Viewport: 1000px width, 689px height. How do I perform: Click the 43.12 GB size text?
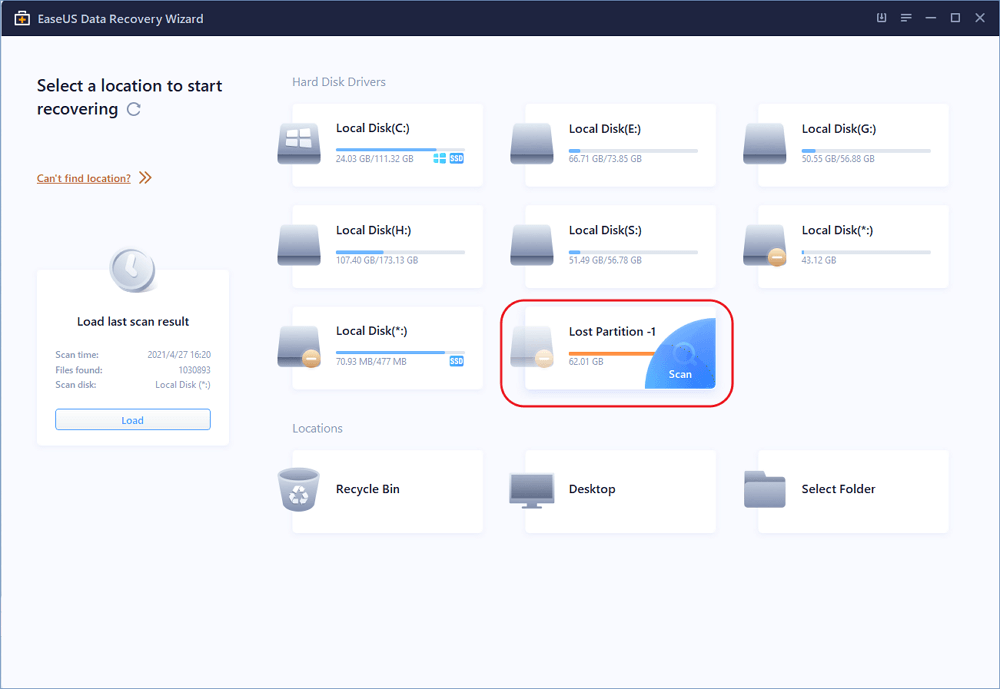pyautogui.click(x=819, y=260)
